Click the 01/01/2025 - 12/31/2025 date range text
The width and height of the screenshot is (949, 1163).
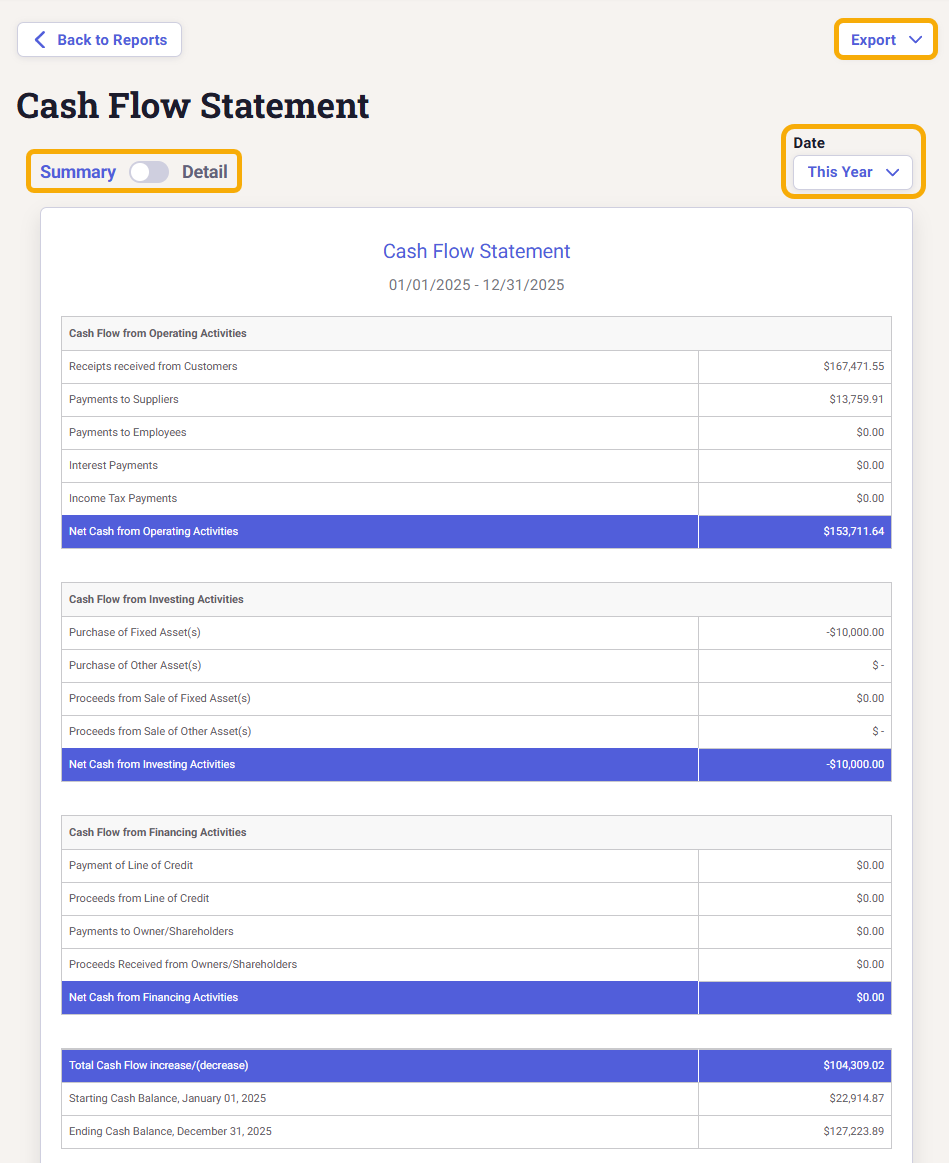pyautogui.click(x=476, y=285)
